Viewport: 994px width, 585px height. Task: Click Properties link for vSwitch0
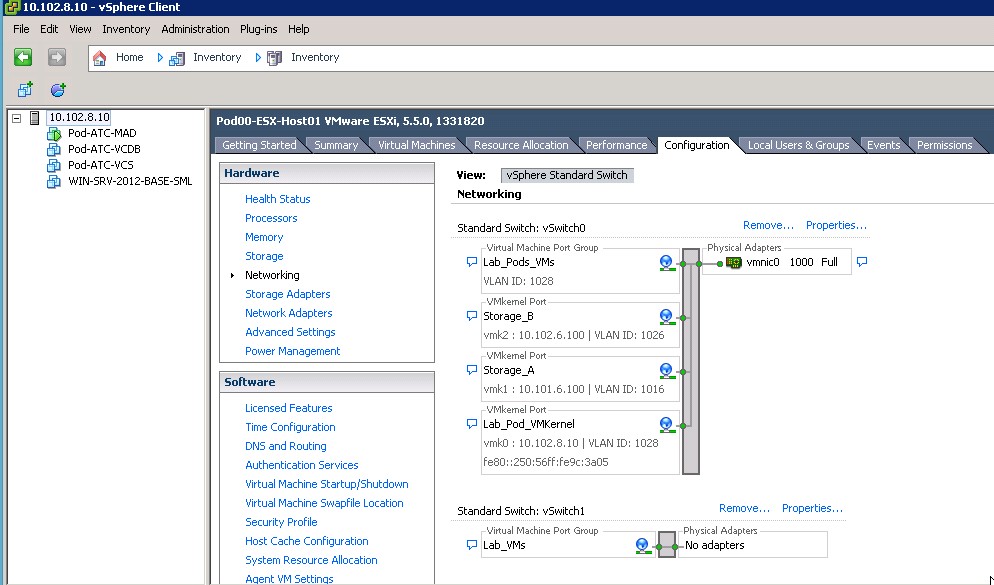coord(836,225)
